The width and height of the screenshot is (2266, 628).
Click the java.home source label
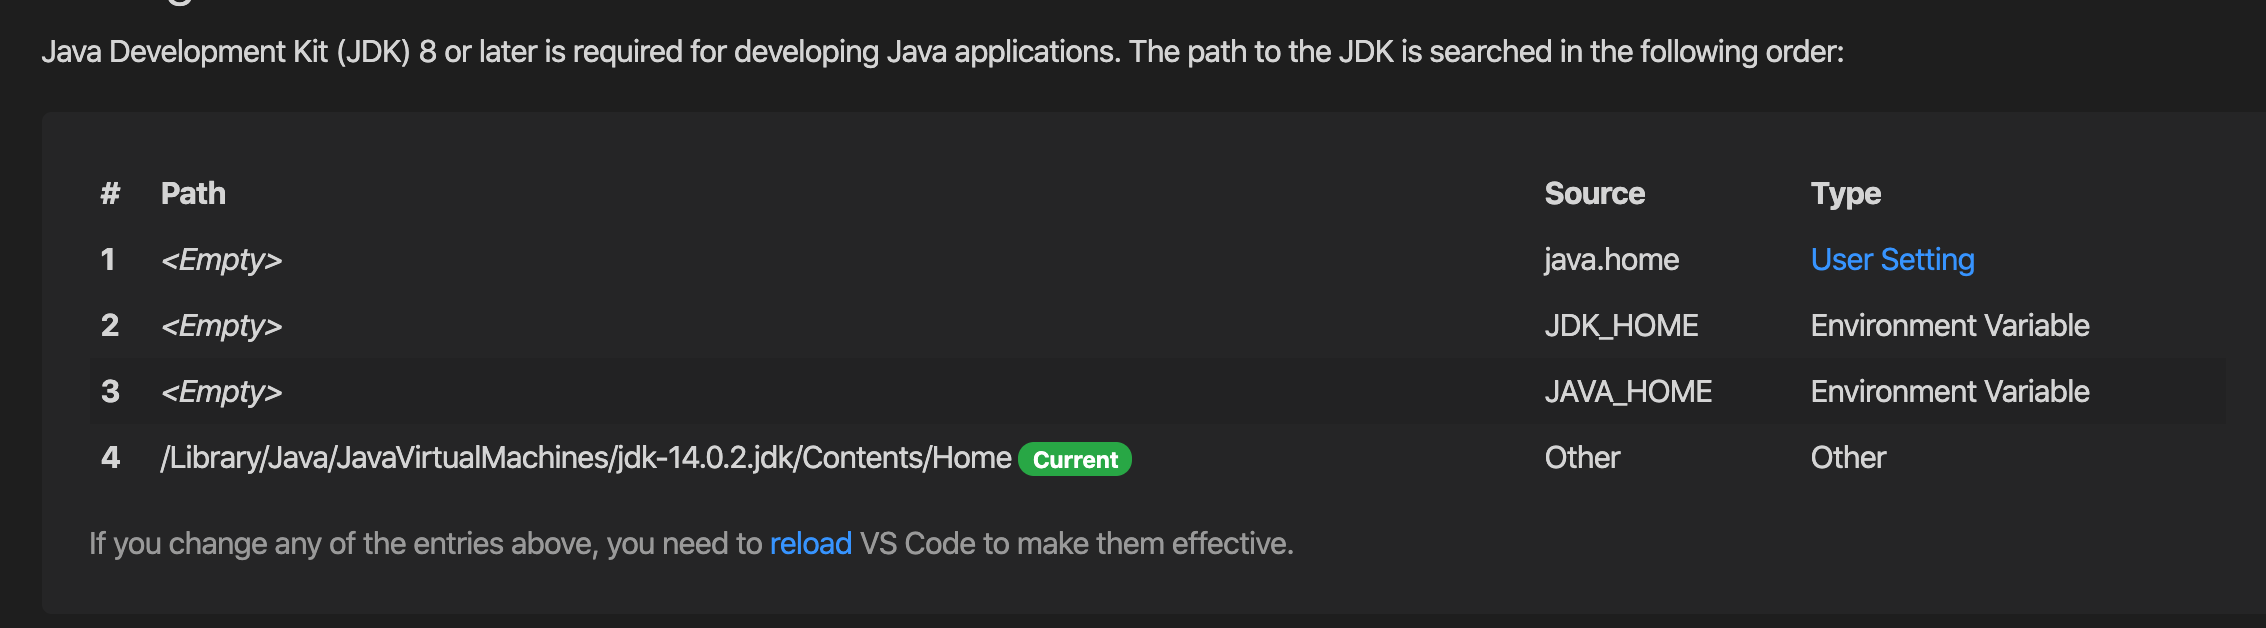(1612, 259)
